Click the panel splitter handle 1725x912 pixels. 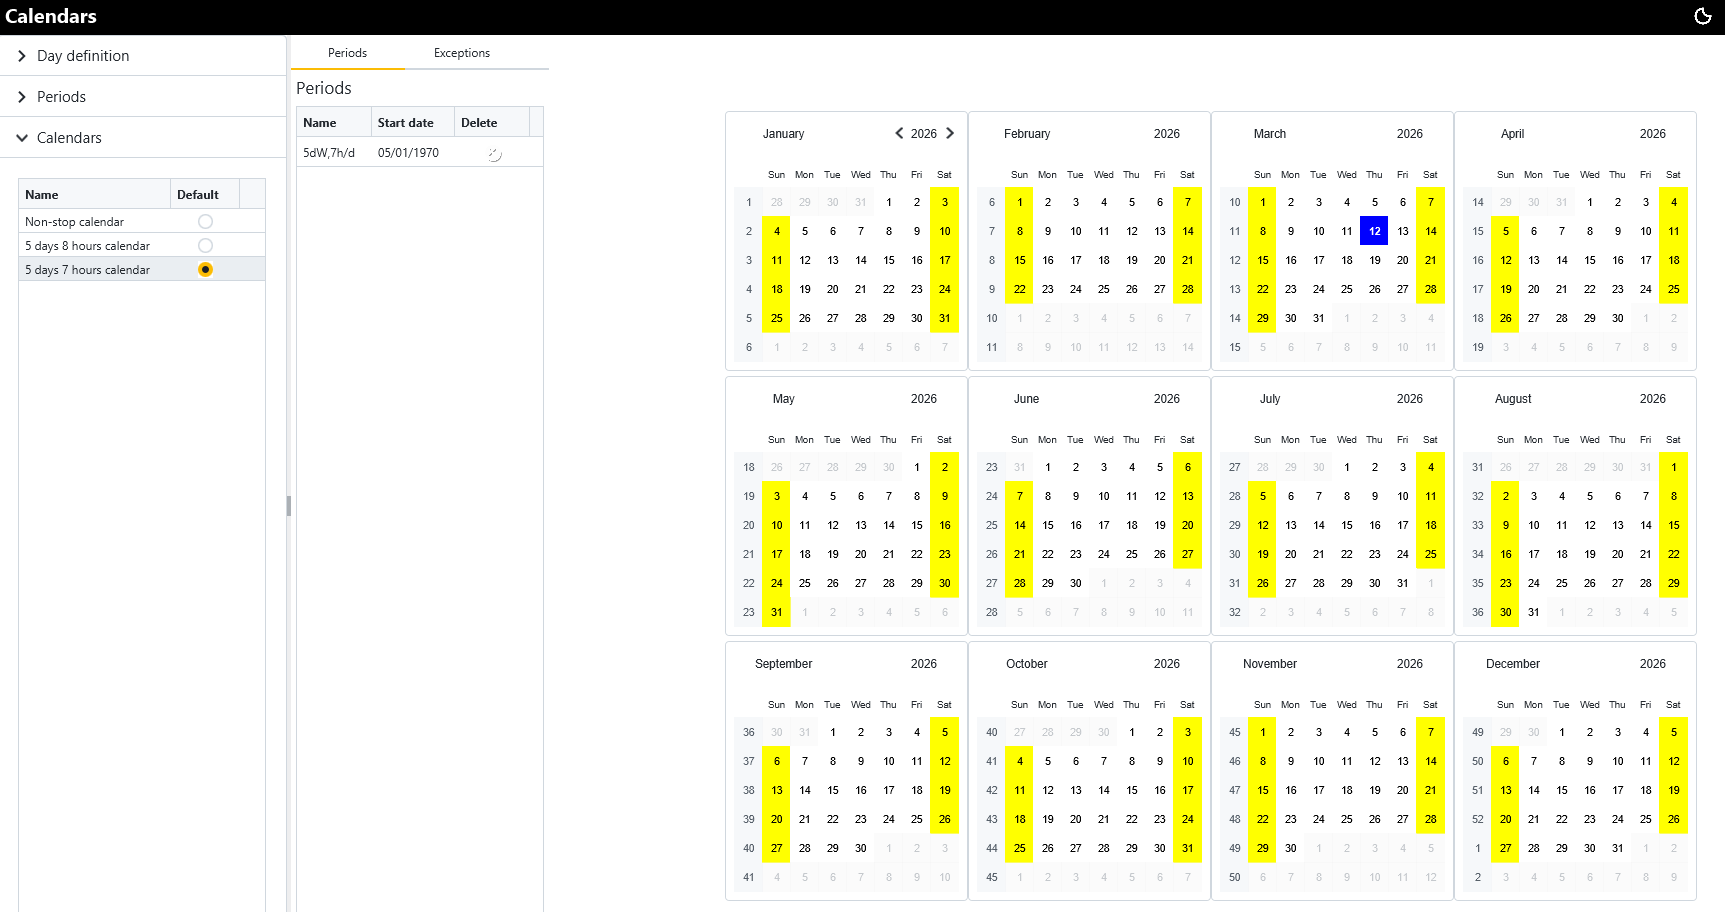(289, 506)
